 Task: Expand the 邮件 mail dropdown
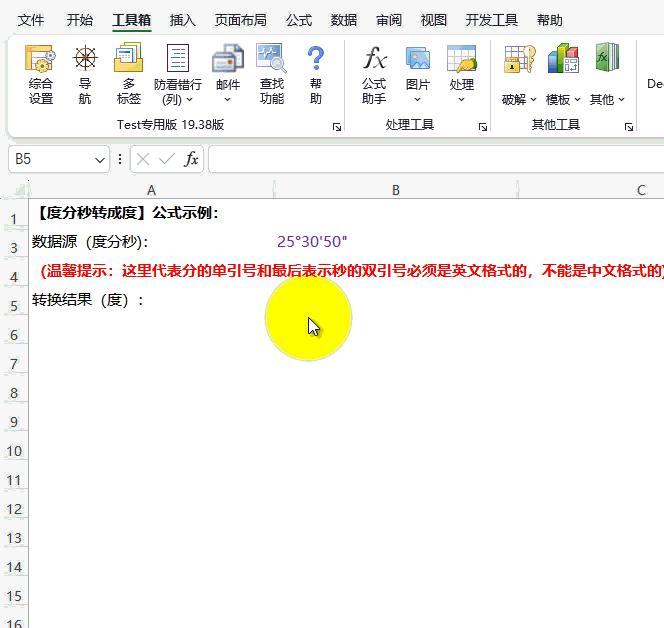[228, 99]
